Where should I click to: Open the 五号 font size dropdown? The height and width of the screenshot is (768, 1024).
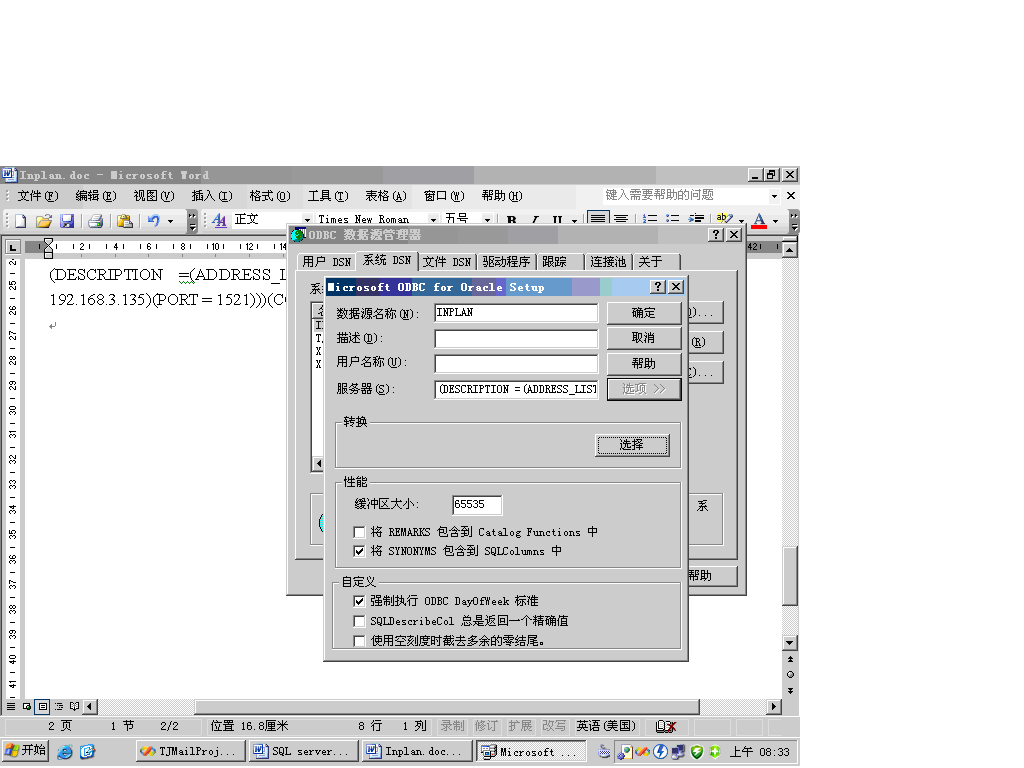pyautogui.click(x=487, y=219)
